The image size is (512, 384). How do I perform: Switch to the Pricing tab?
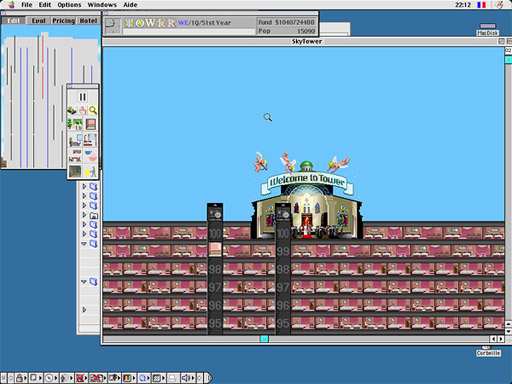tap(63, 21)
